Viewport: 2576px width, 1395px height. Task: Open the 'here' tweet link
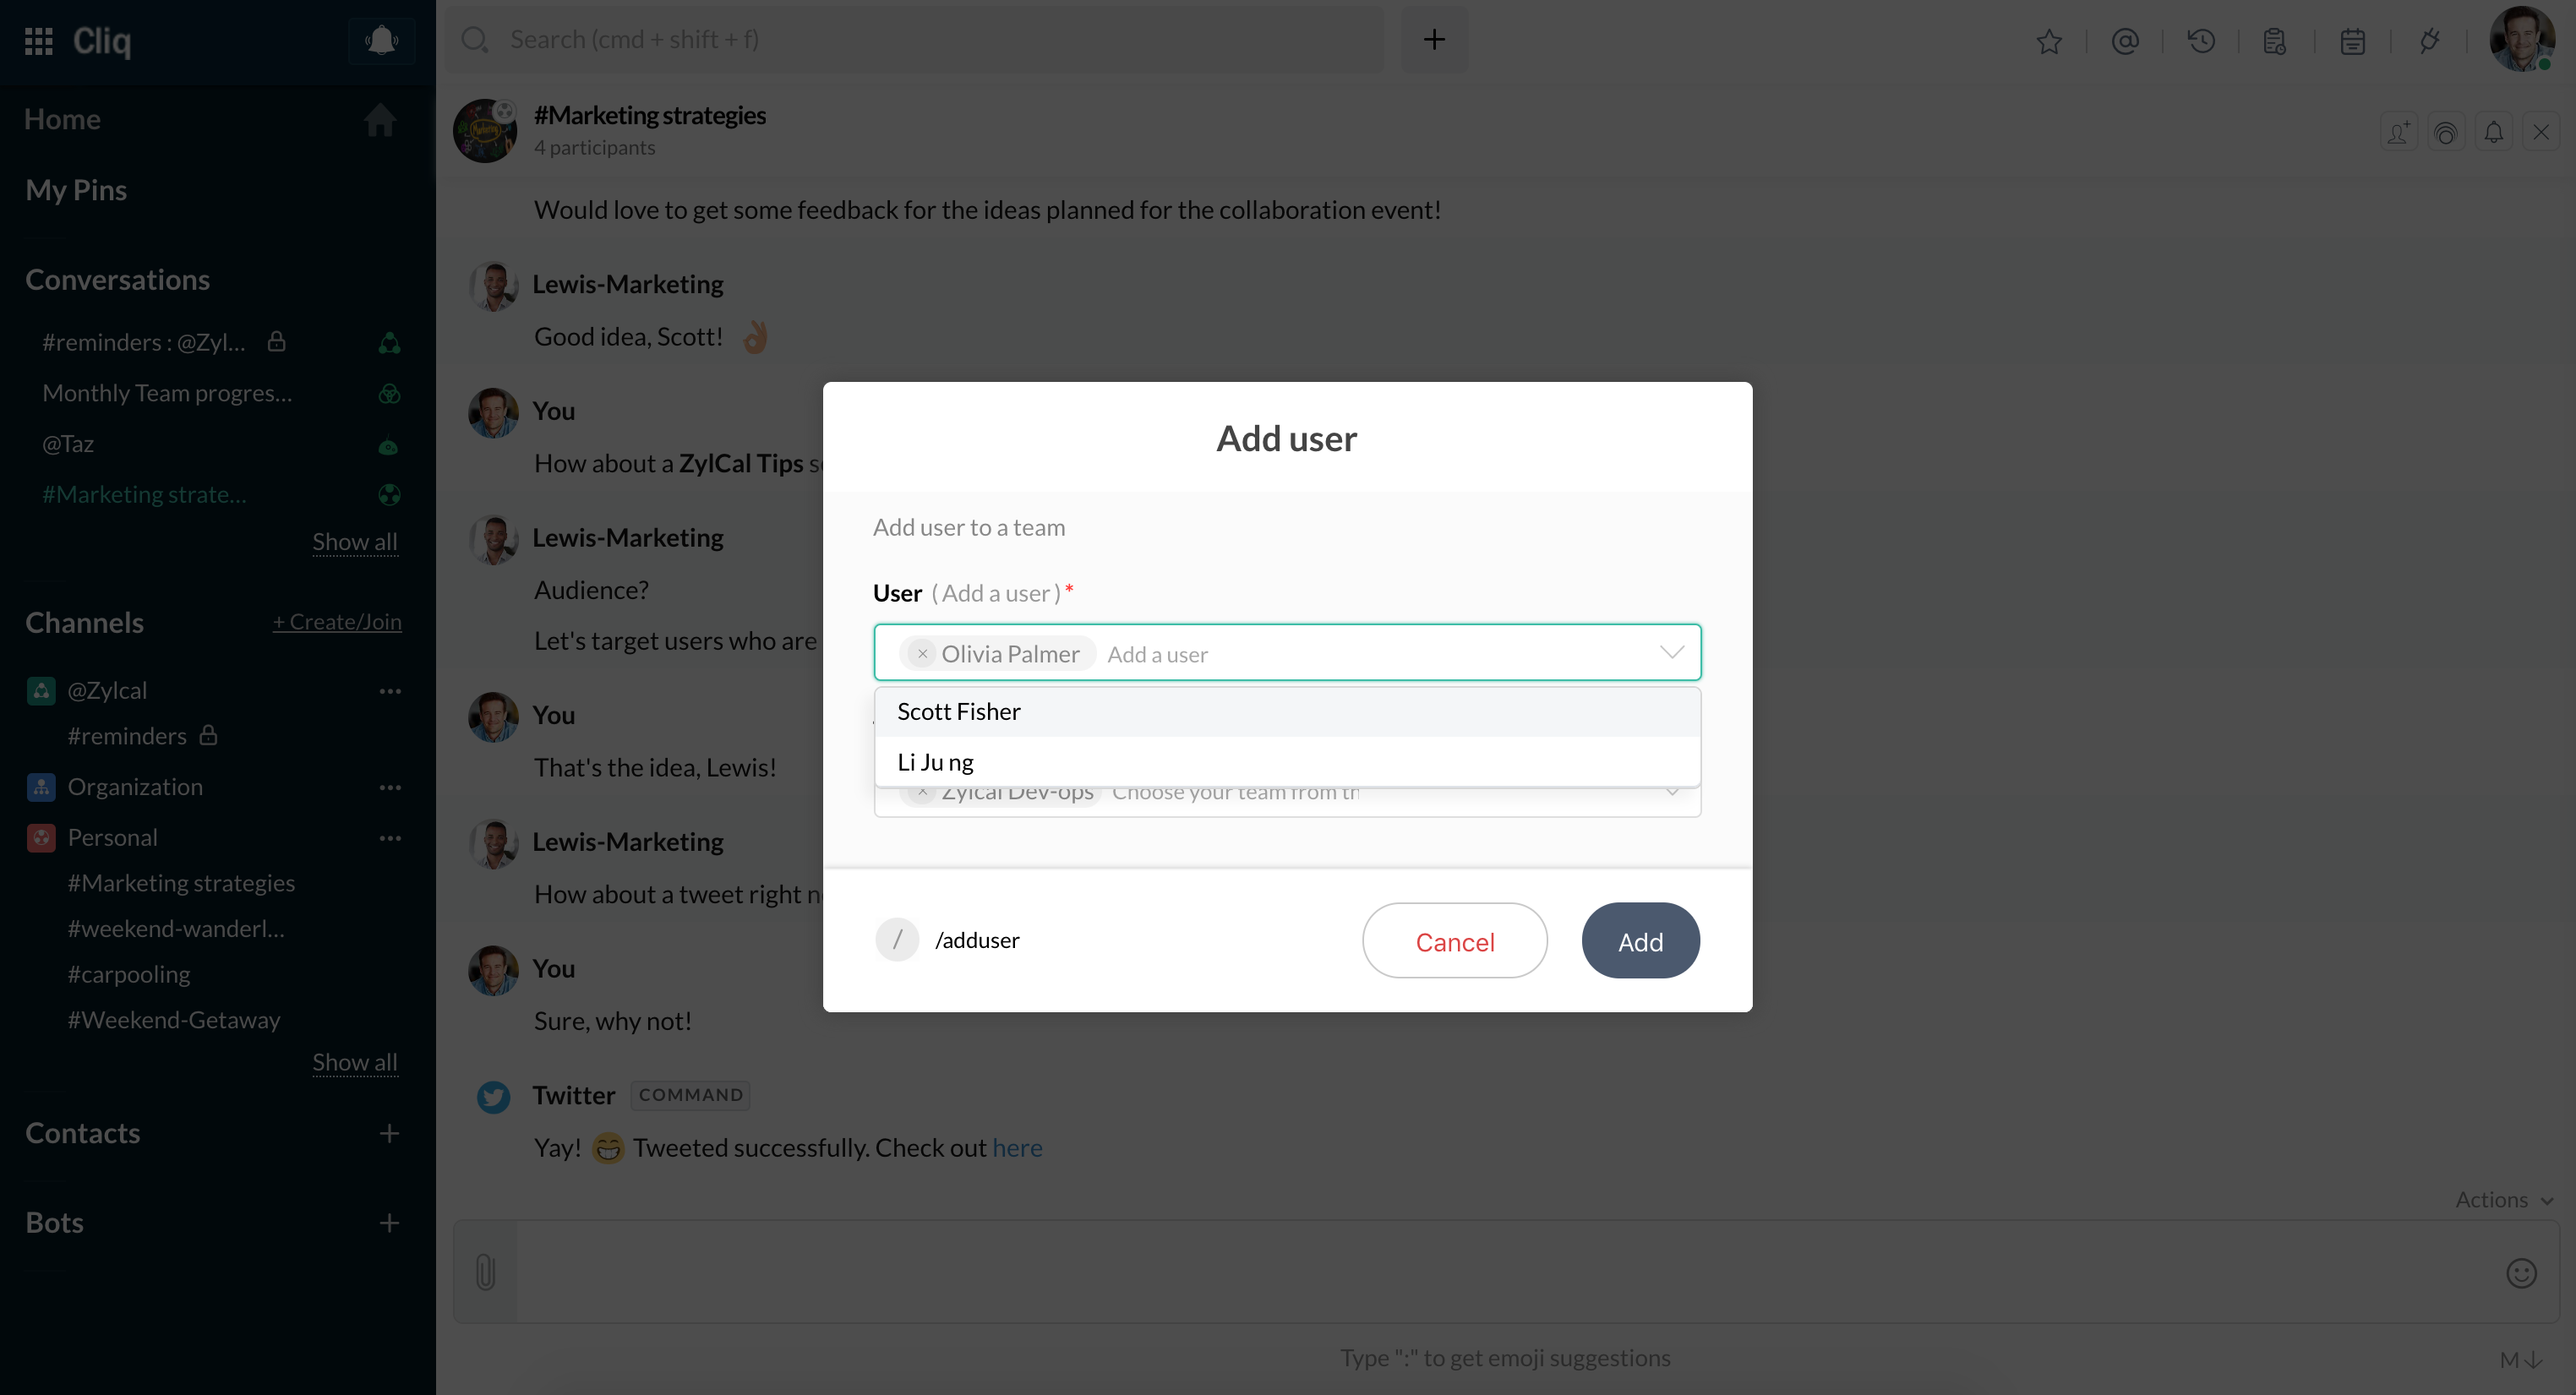(1017, 1148)
